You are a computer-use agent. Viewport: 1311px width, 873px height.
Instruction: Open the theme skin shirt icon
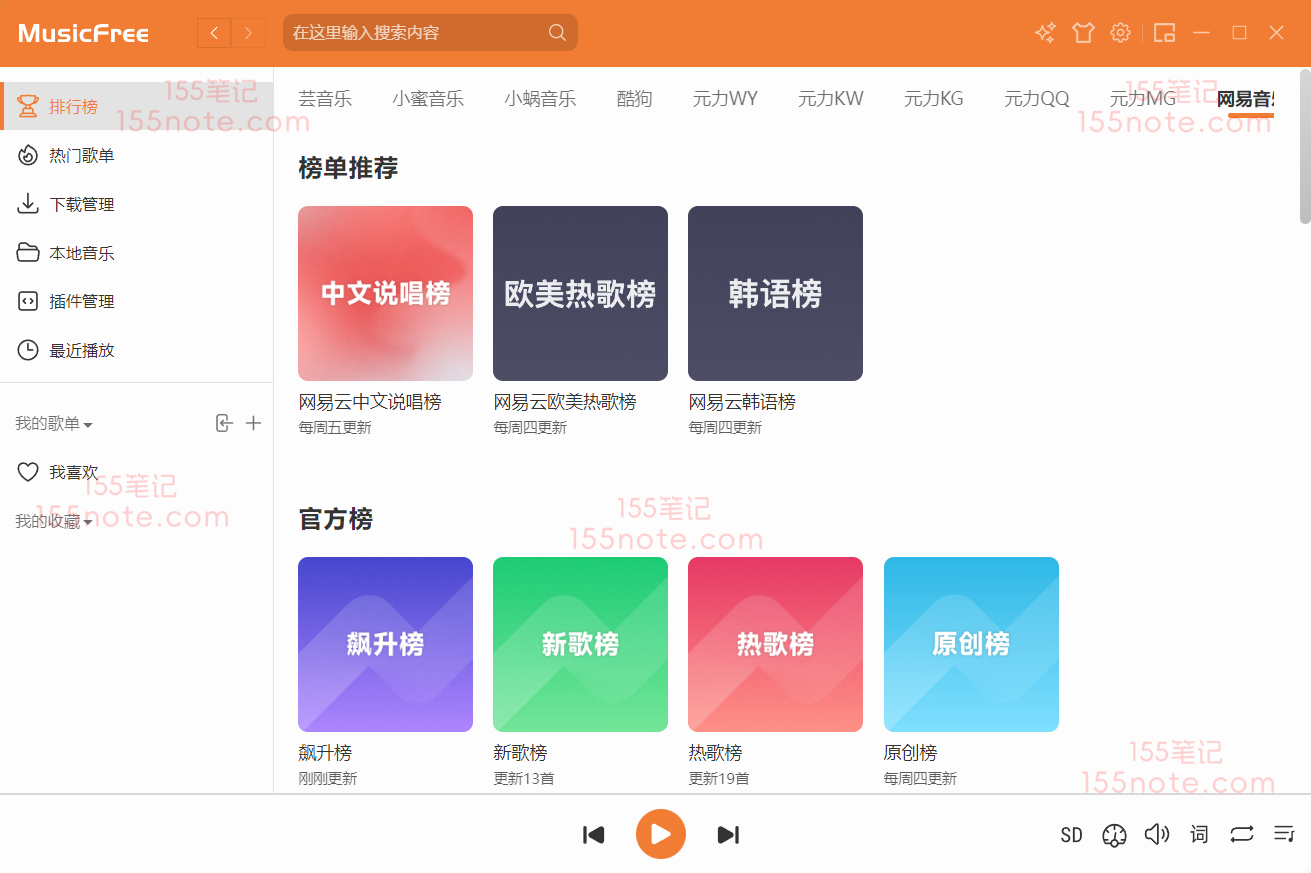point(1083,33)
